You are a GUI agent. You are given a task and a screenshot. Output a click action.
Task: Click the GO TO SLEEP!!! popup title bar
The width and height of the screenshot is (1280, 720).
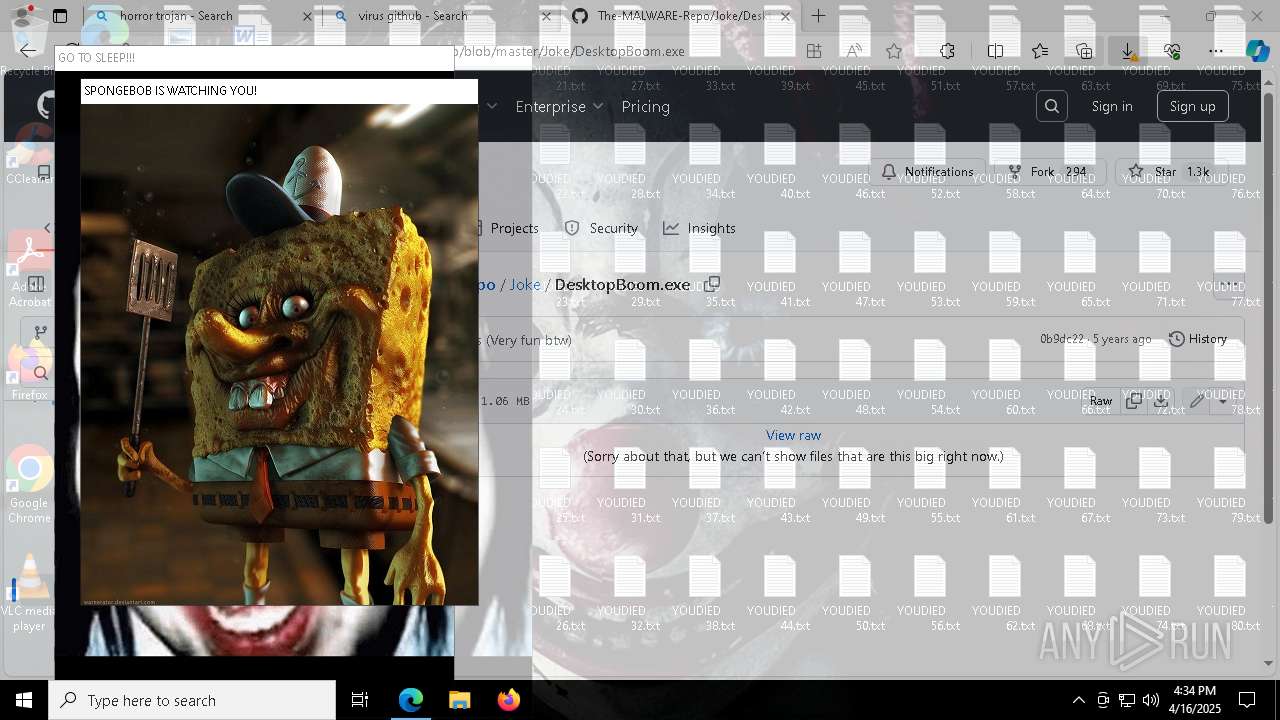(254, 58)
